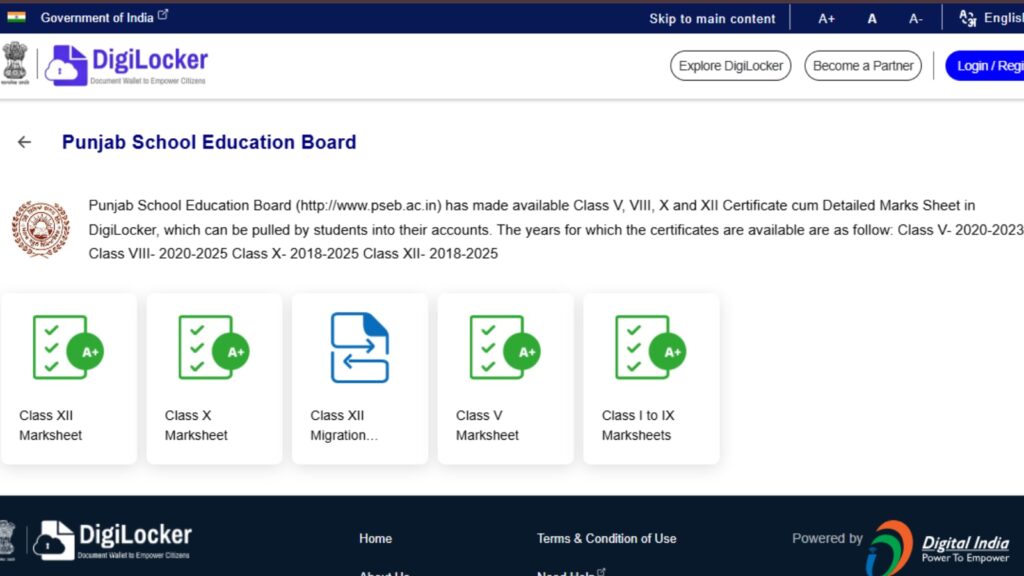Open the Class I to IX Marksheets icon

(651, 347)
